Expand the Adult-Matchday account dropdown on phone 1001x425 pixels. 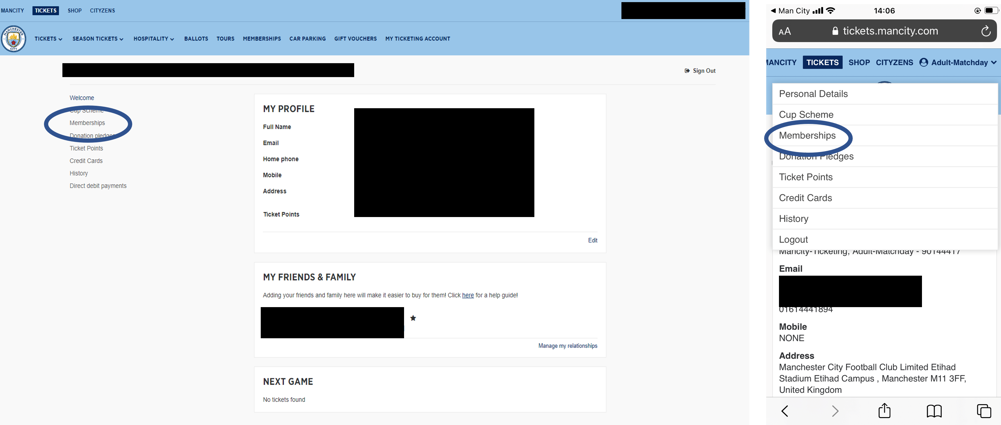958,63
